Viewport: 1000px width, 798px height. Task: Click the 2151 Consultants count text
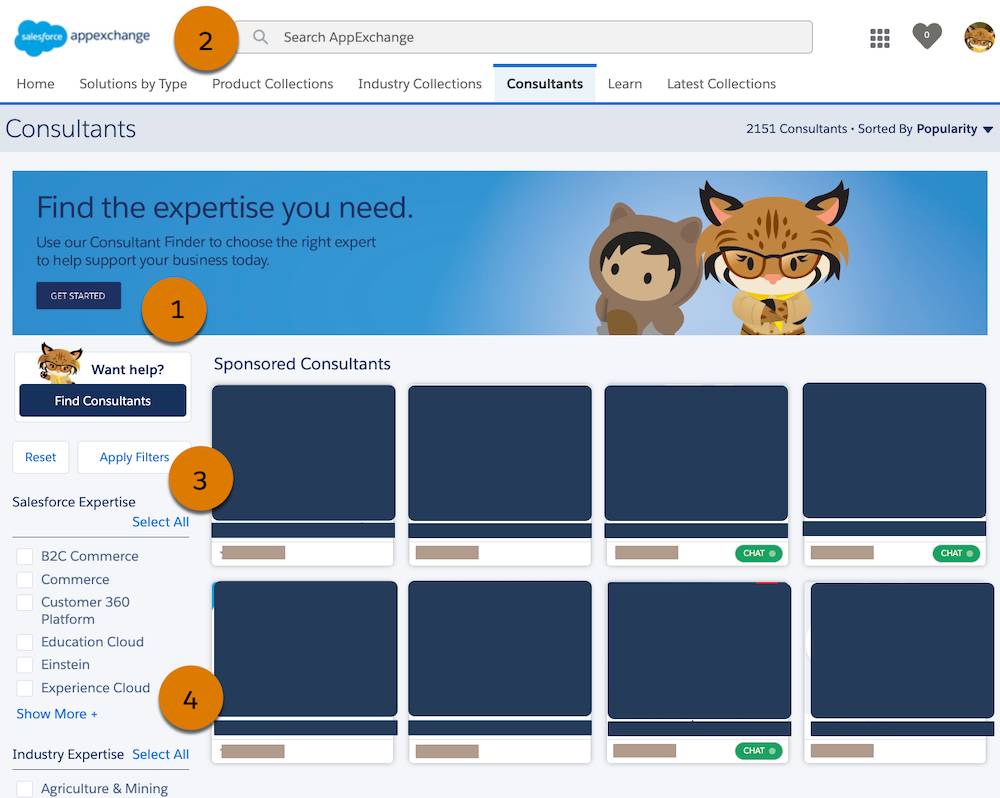[x=797, y=129]
